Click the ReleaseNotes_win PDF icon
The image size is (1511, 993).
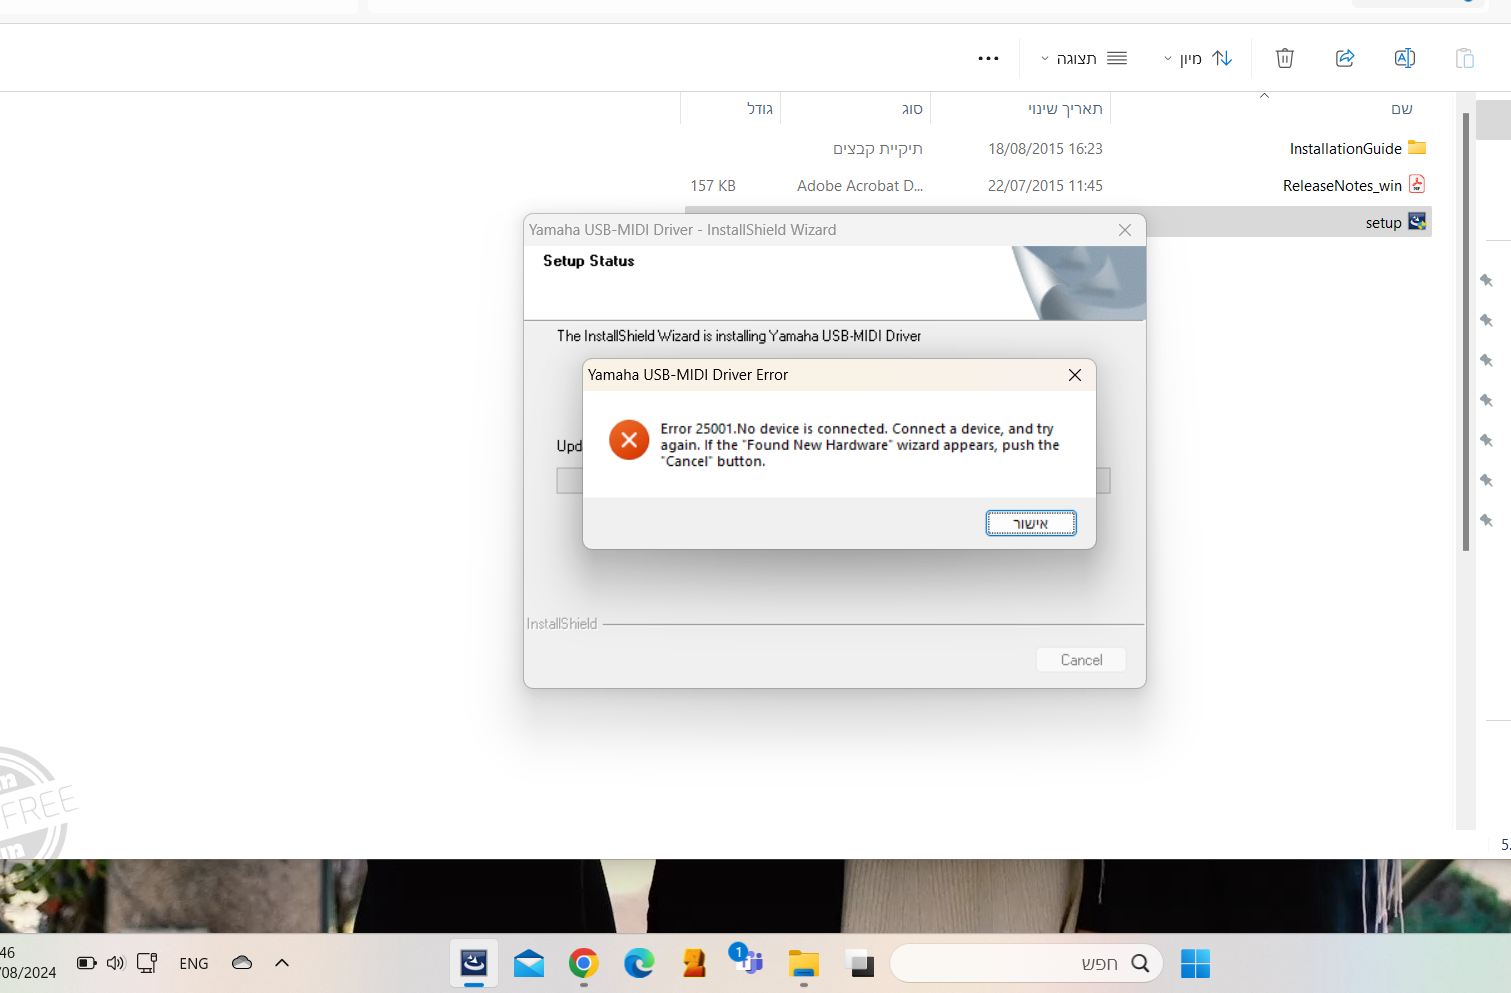click(1417, 184)
